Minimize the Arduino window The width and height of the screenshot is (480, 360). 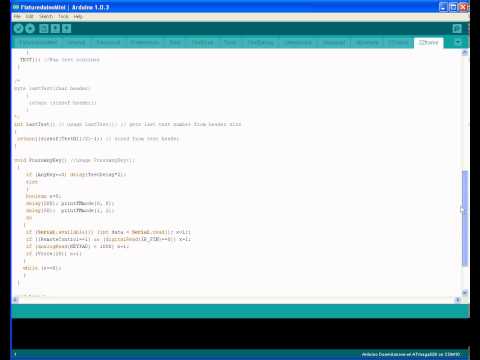443,7
